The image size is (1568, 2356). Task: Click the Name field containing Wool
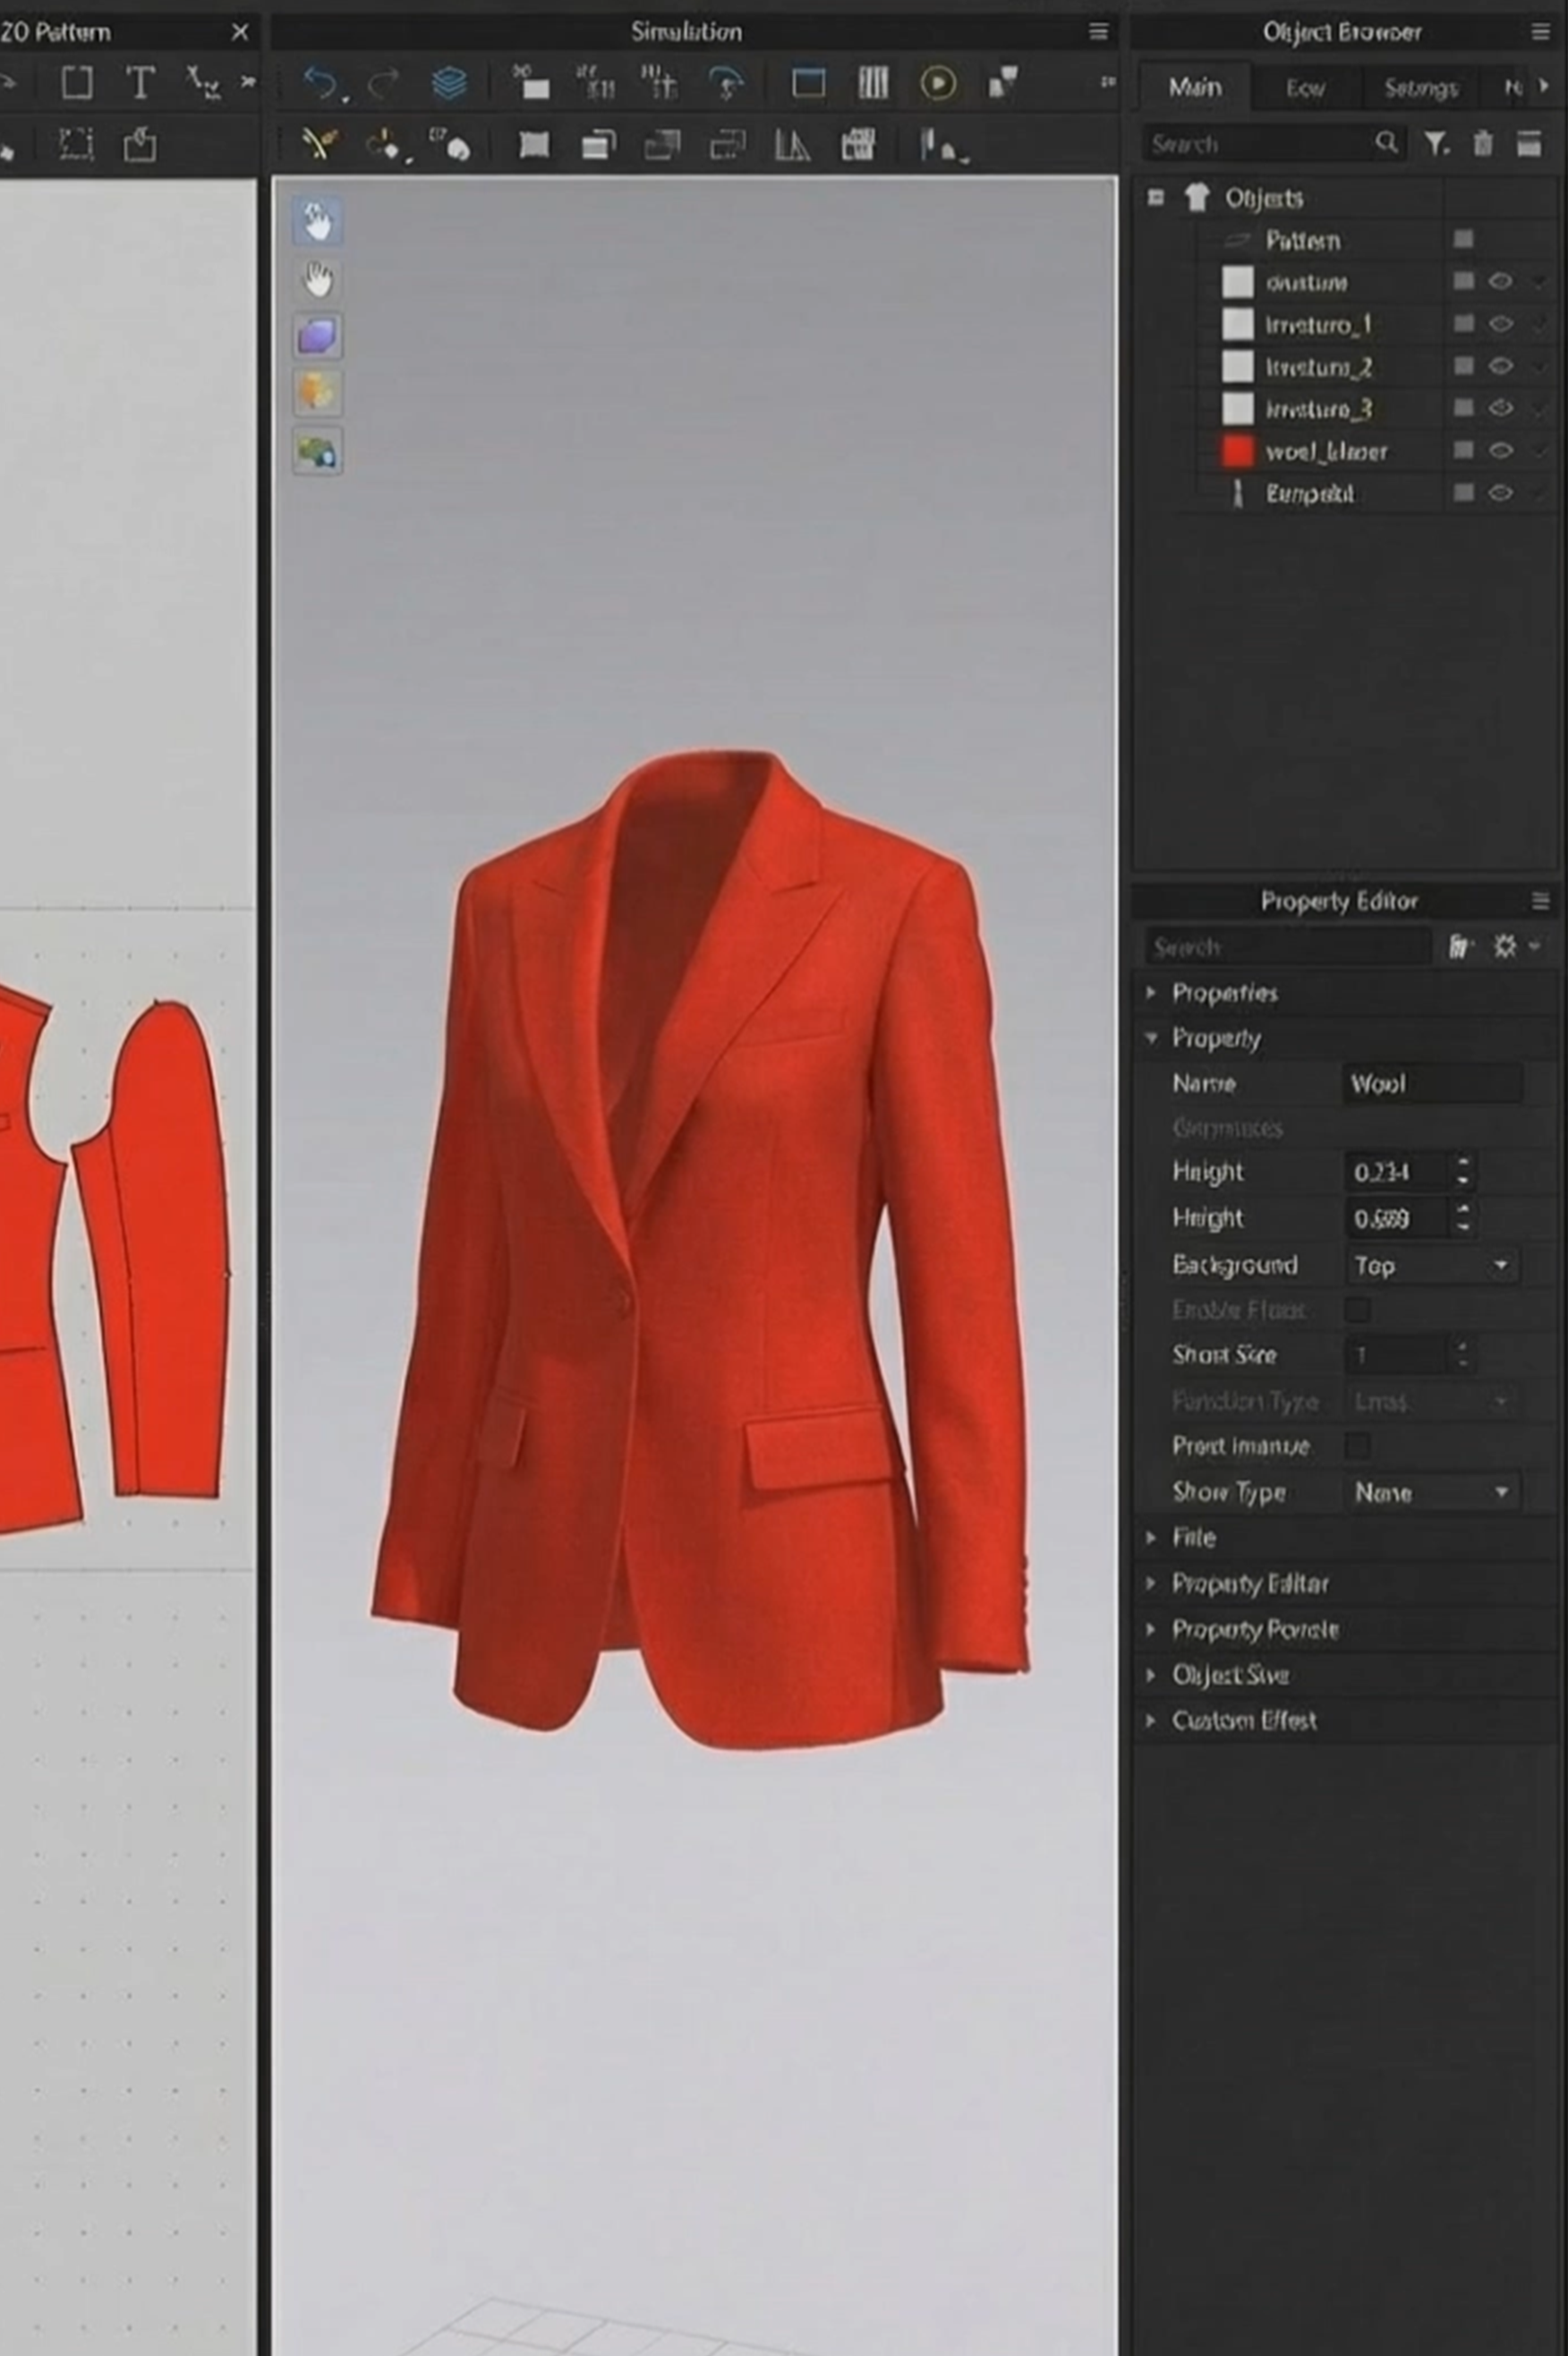coord(1430,1084)
